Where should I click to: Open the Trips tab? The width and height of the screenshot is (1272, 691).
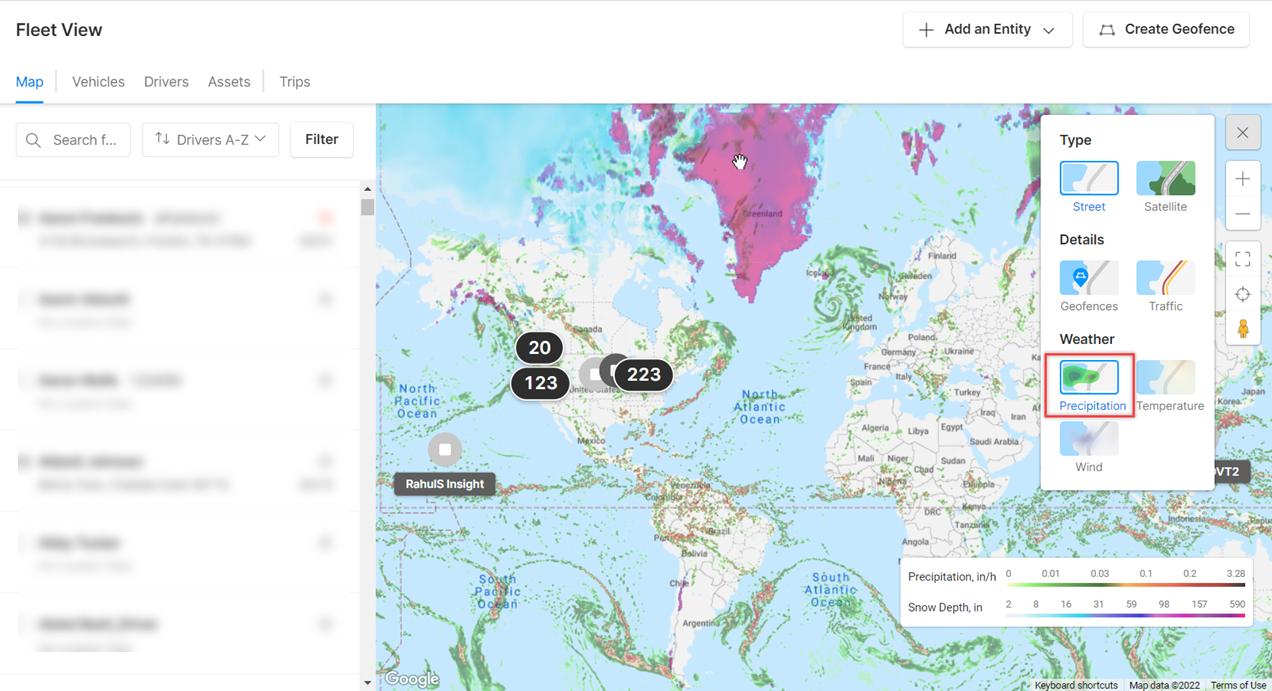pyautogui.click(x=294, y=82)
